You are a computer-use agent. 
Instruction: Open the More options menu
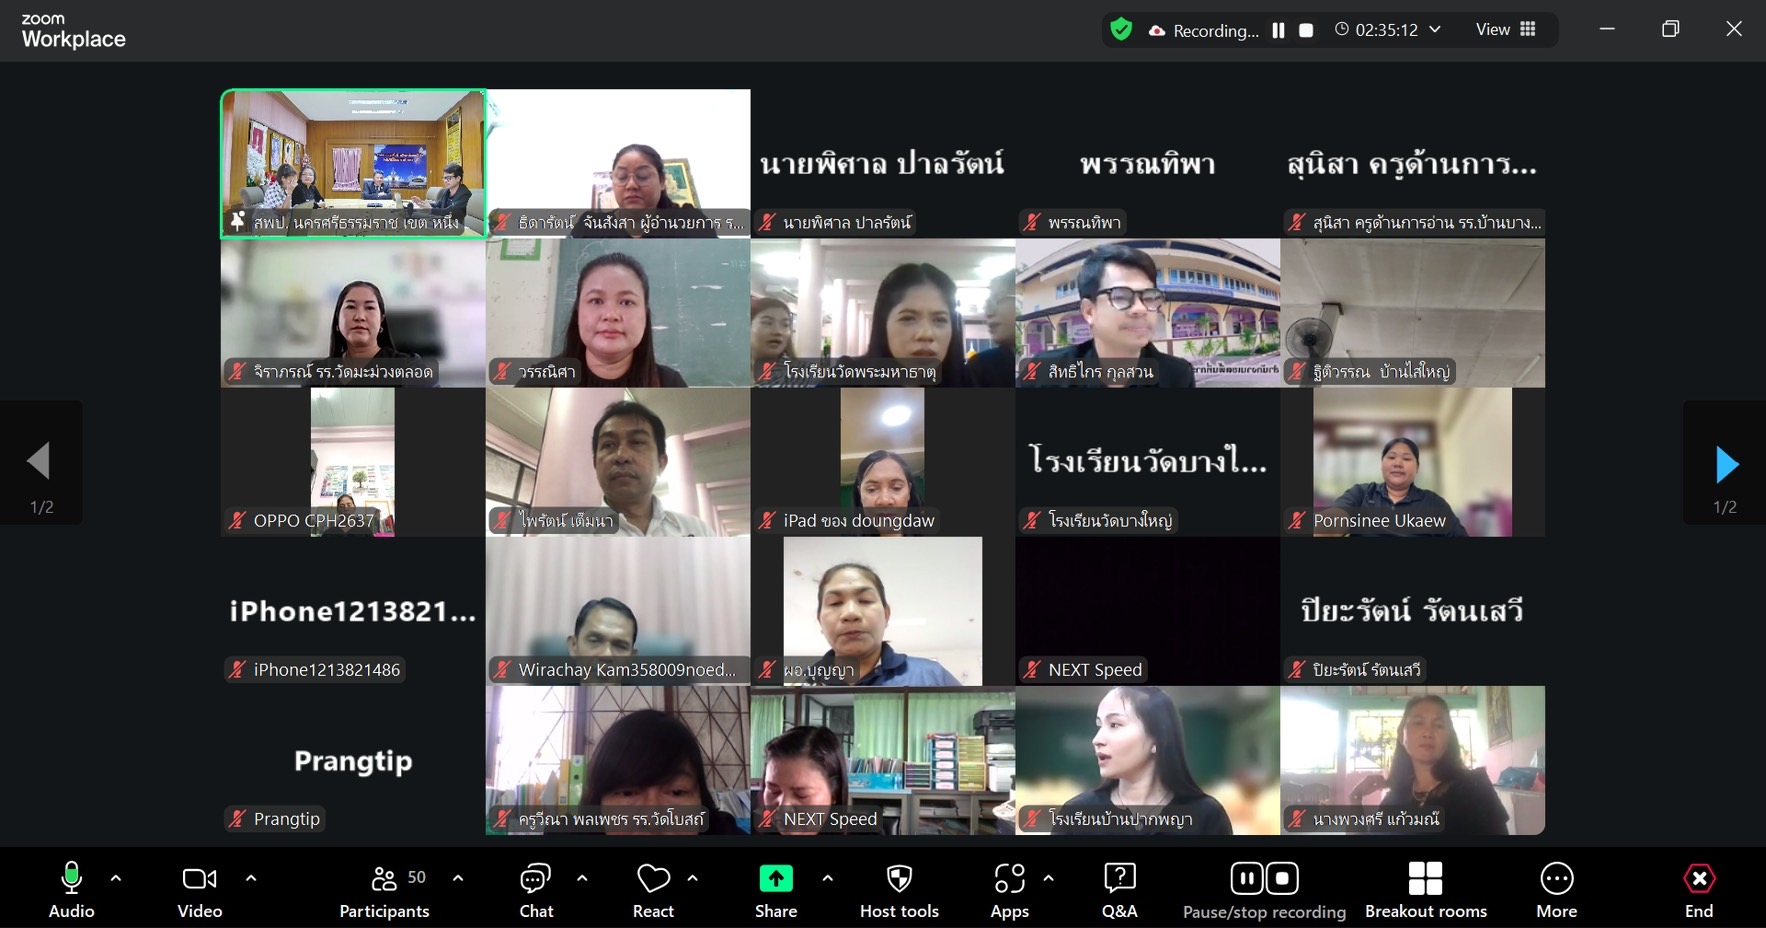1556,888
